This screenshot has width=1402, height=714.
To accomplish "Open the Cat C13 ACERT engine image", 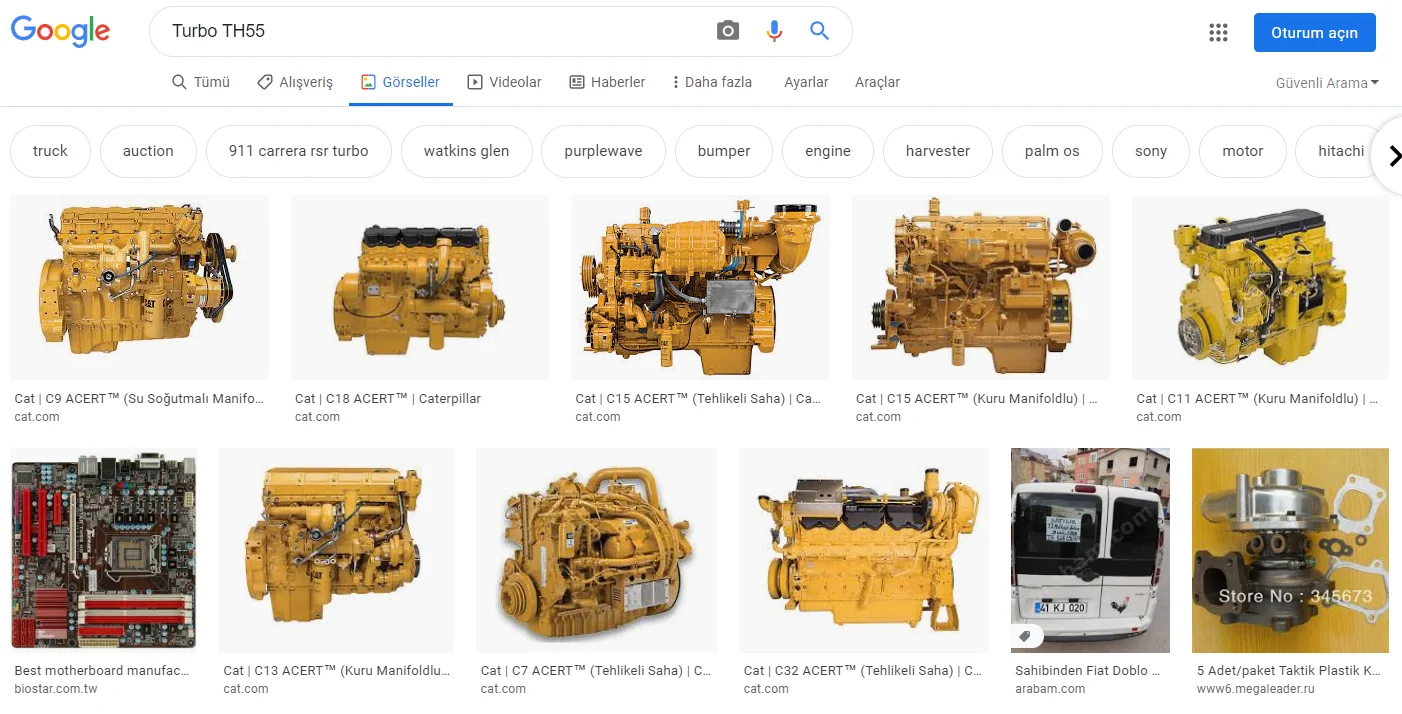I will pos(336,550).
